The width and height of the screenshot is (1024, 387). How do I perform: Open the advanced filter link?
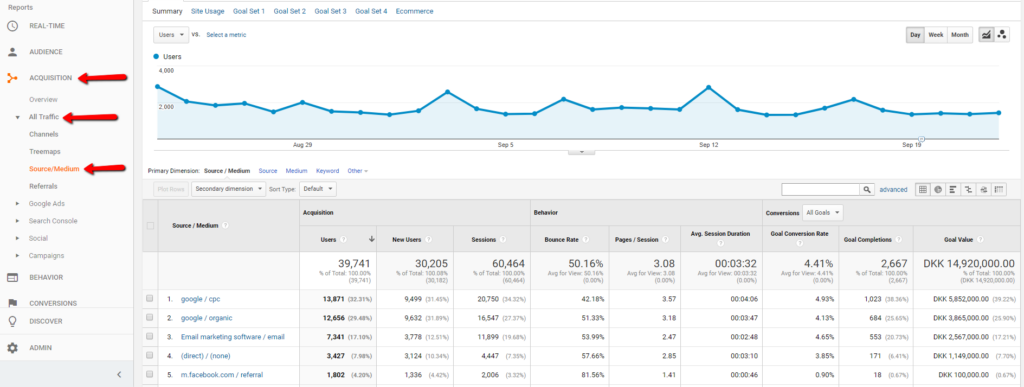893,189
